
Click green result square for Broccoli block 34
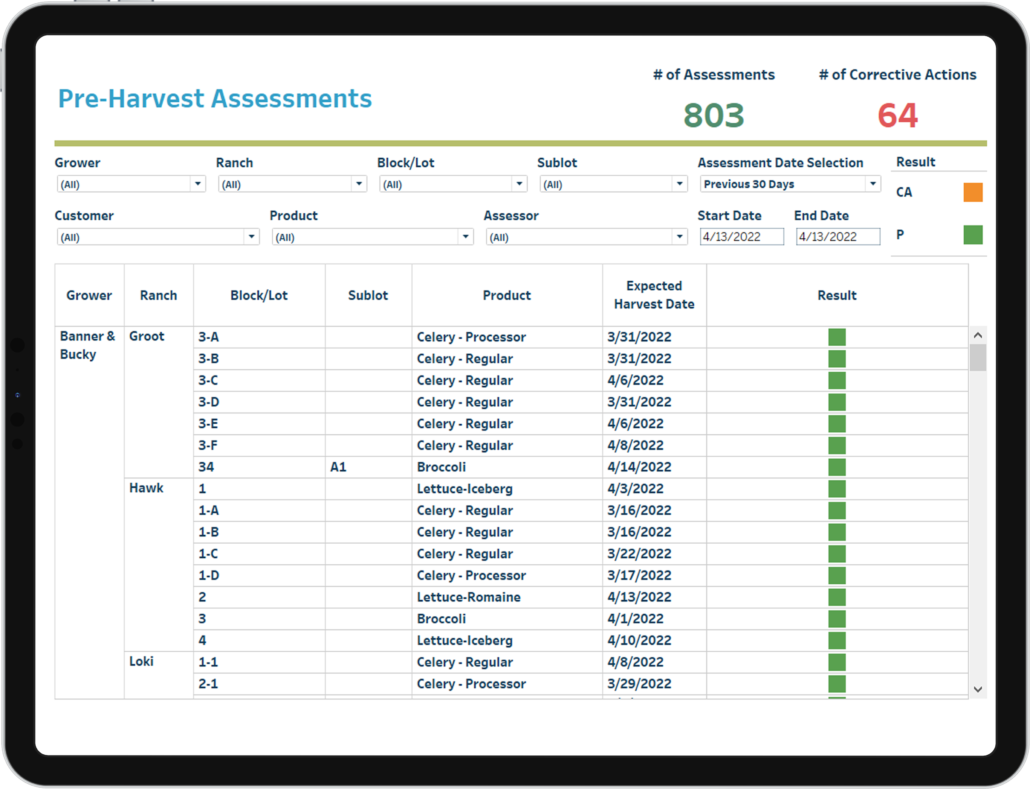pyautogui.click(x=837, y=467)
